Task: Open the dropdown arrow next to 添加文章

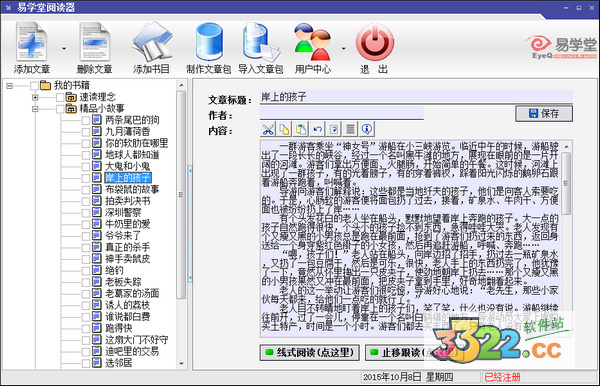Action: [64, 49]
